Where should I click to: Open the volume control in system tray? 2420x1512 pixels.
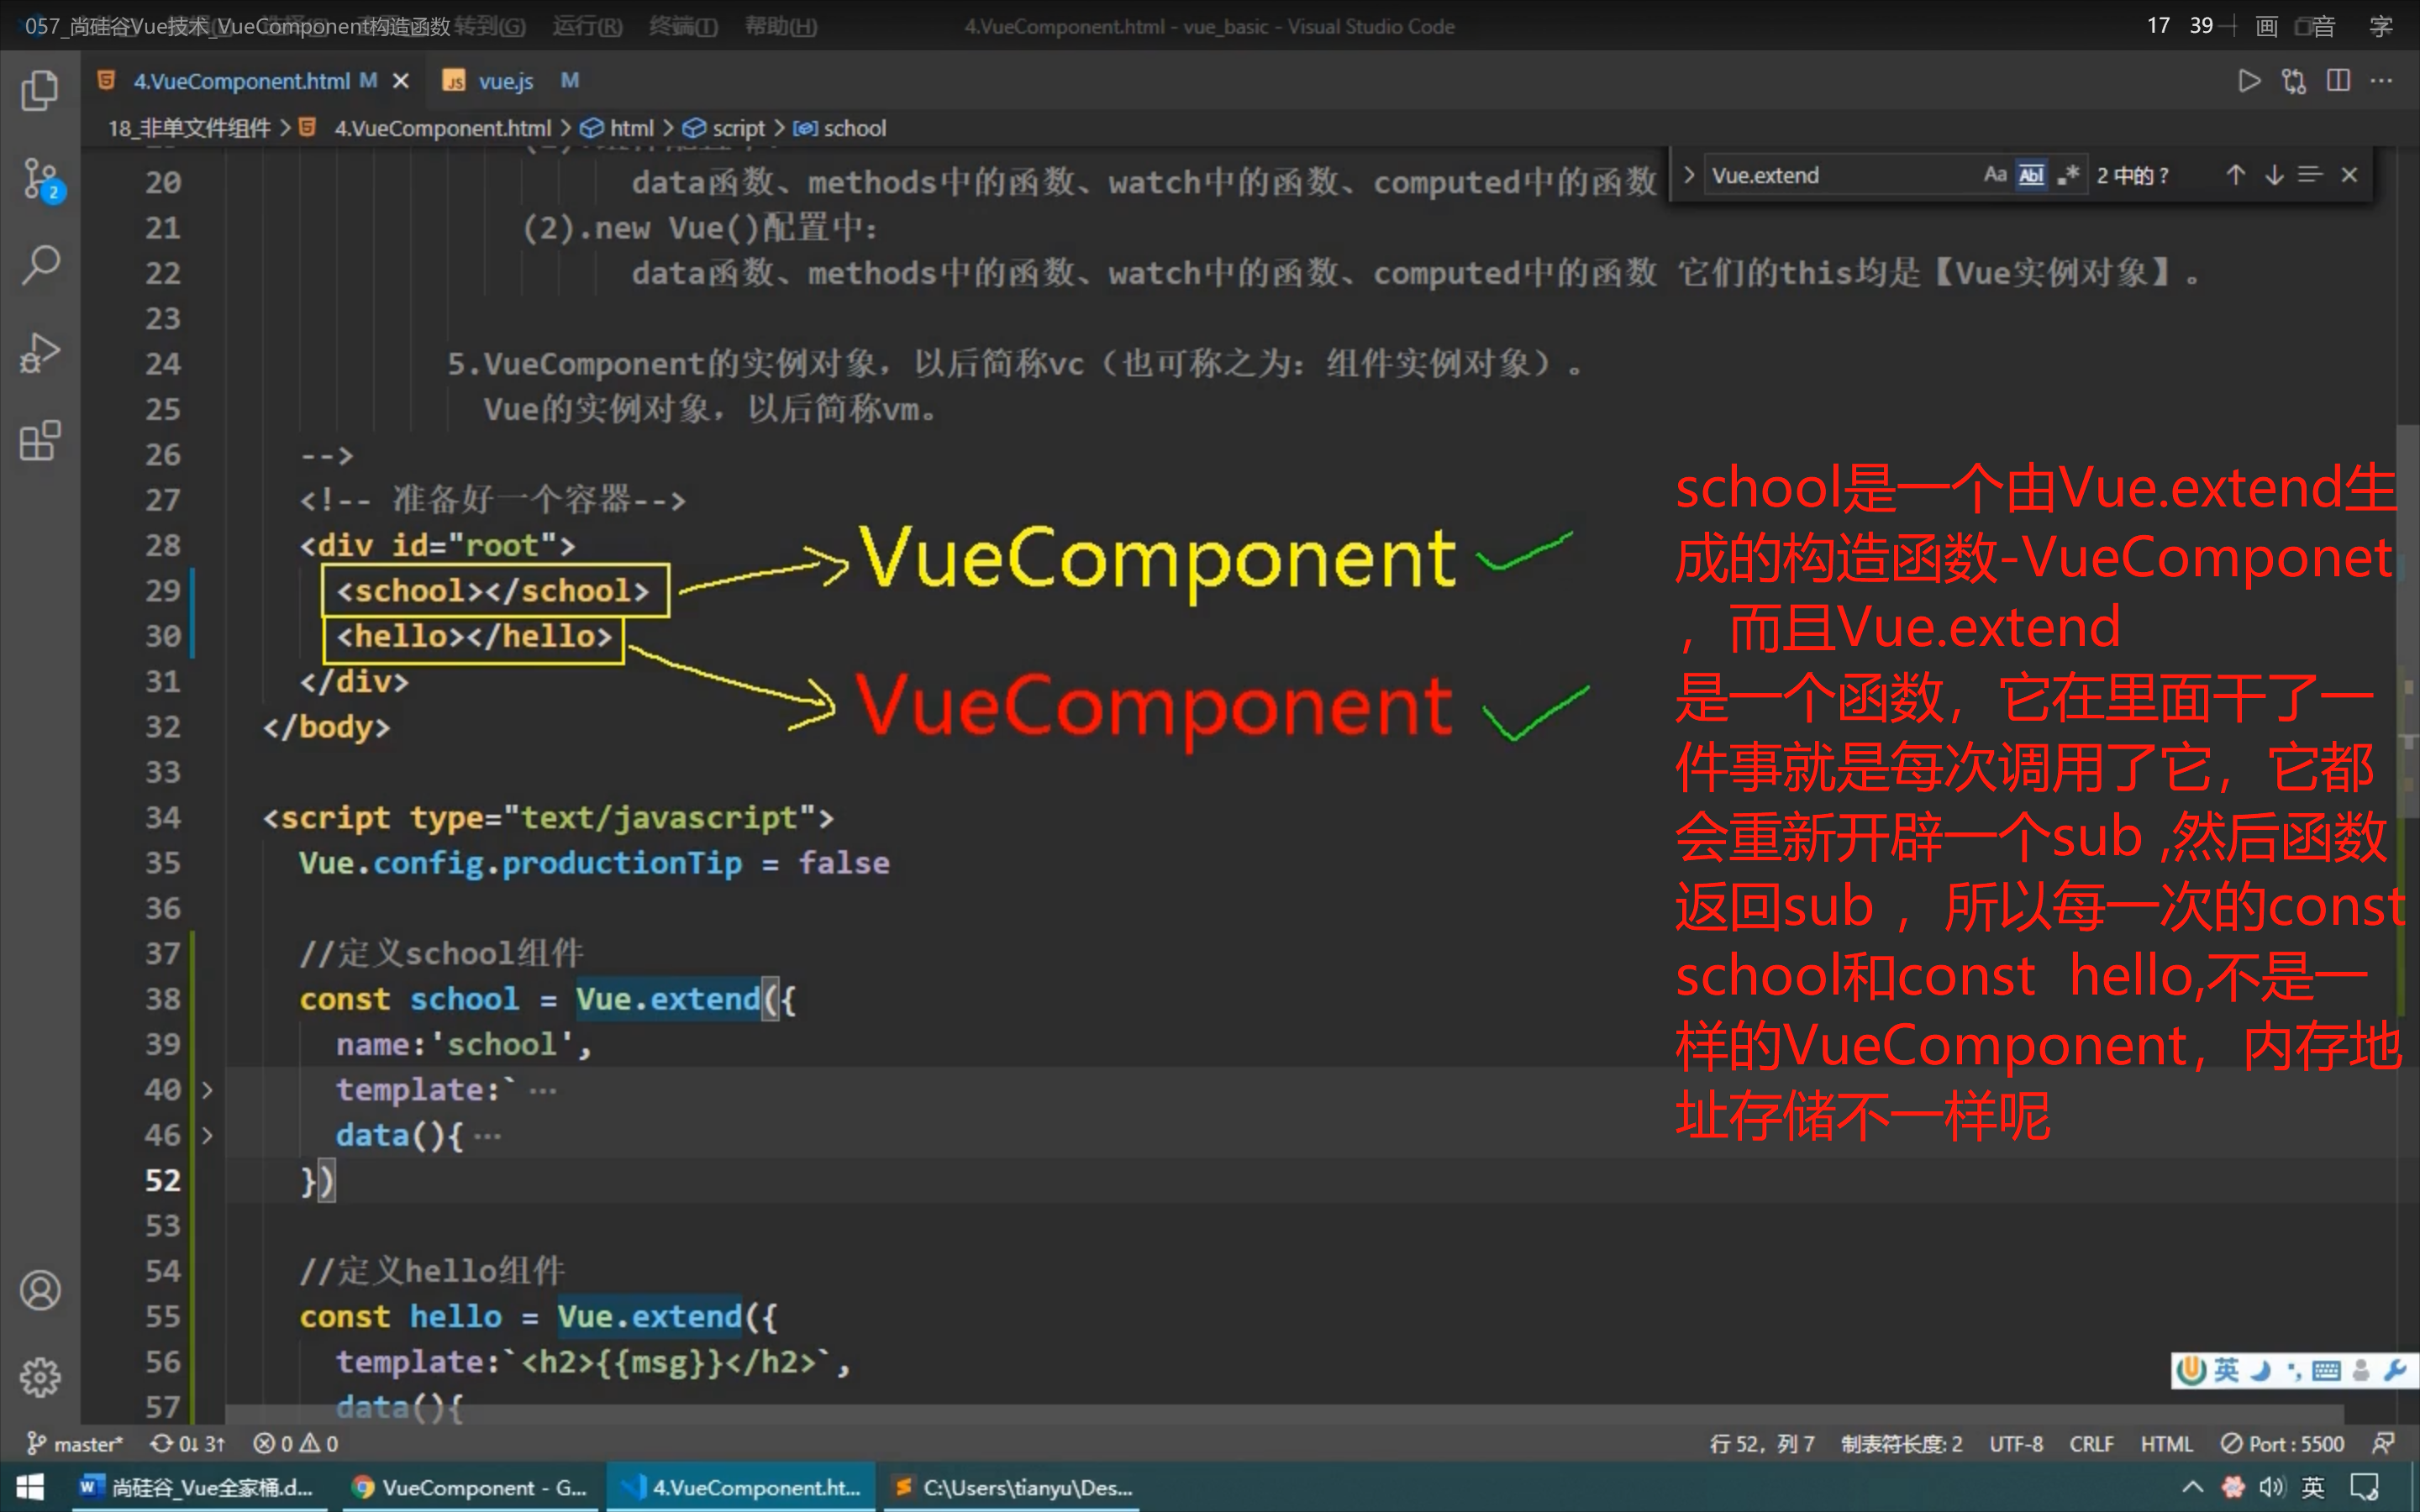2272,1487
